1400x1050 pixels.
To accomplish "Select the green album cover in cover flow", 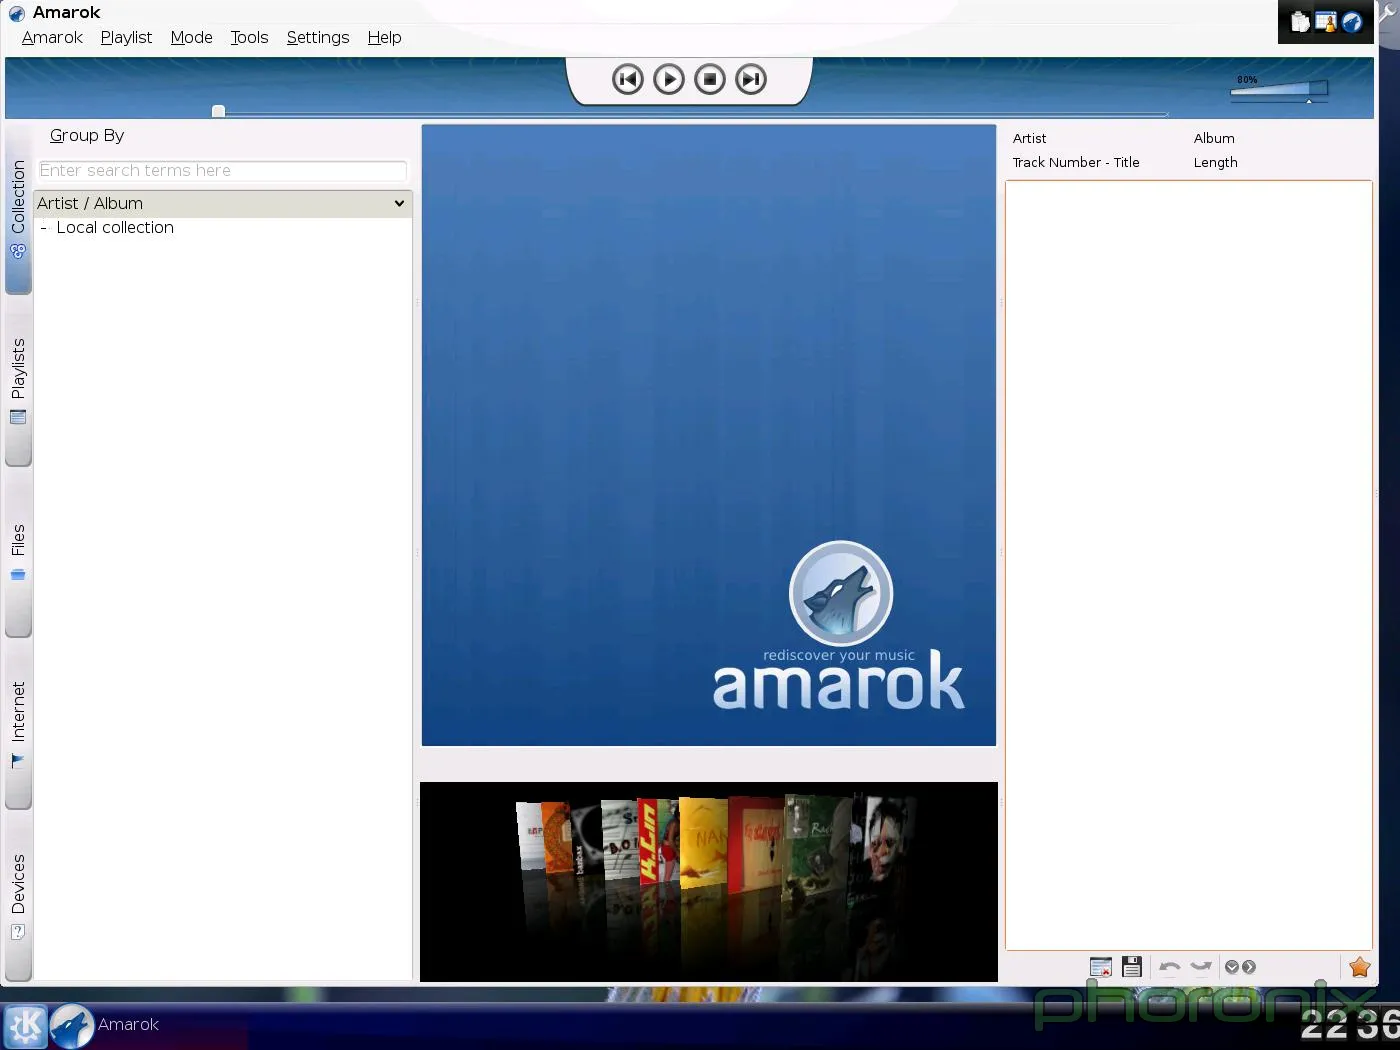I will (x=817, y=846).
